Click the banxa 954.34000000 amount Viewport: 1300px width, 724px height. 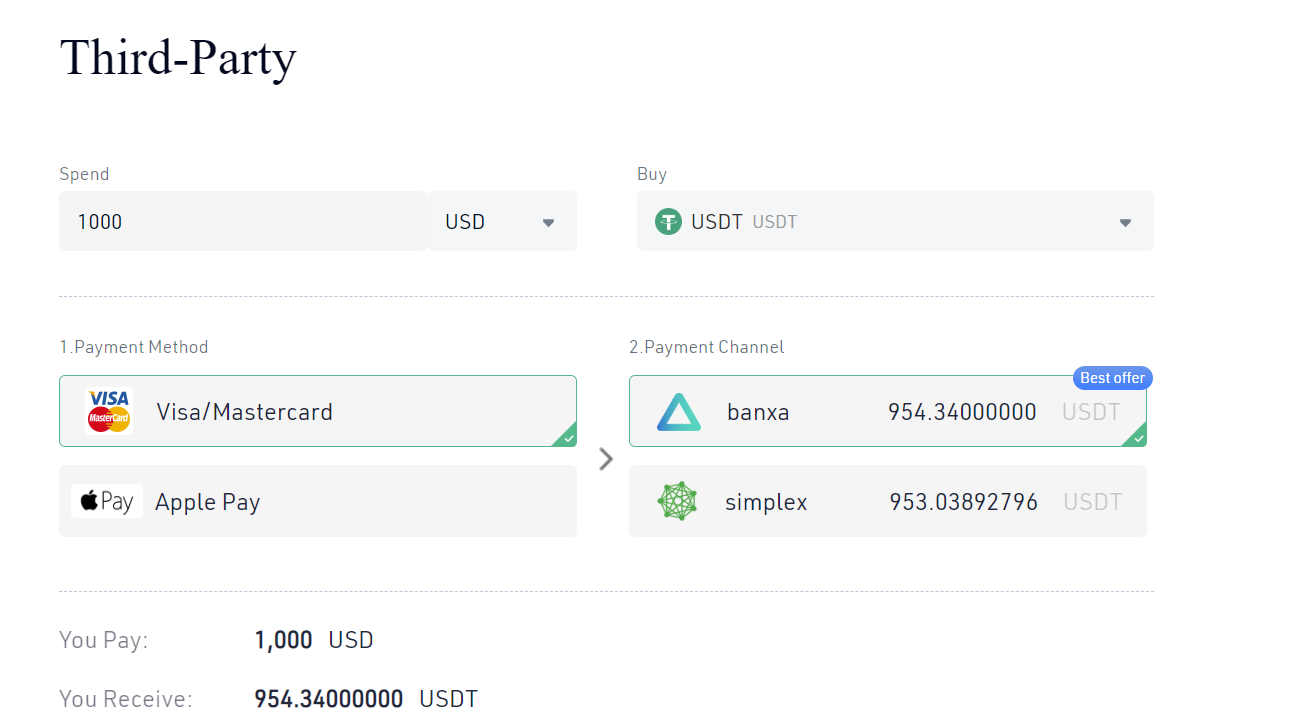[x=962, y=412]
